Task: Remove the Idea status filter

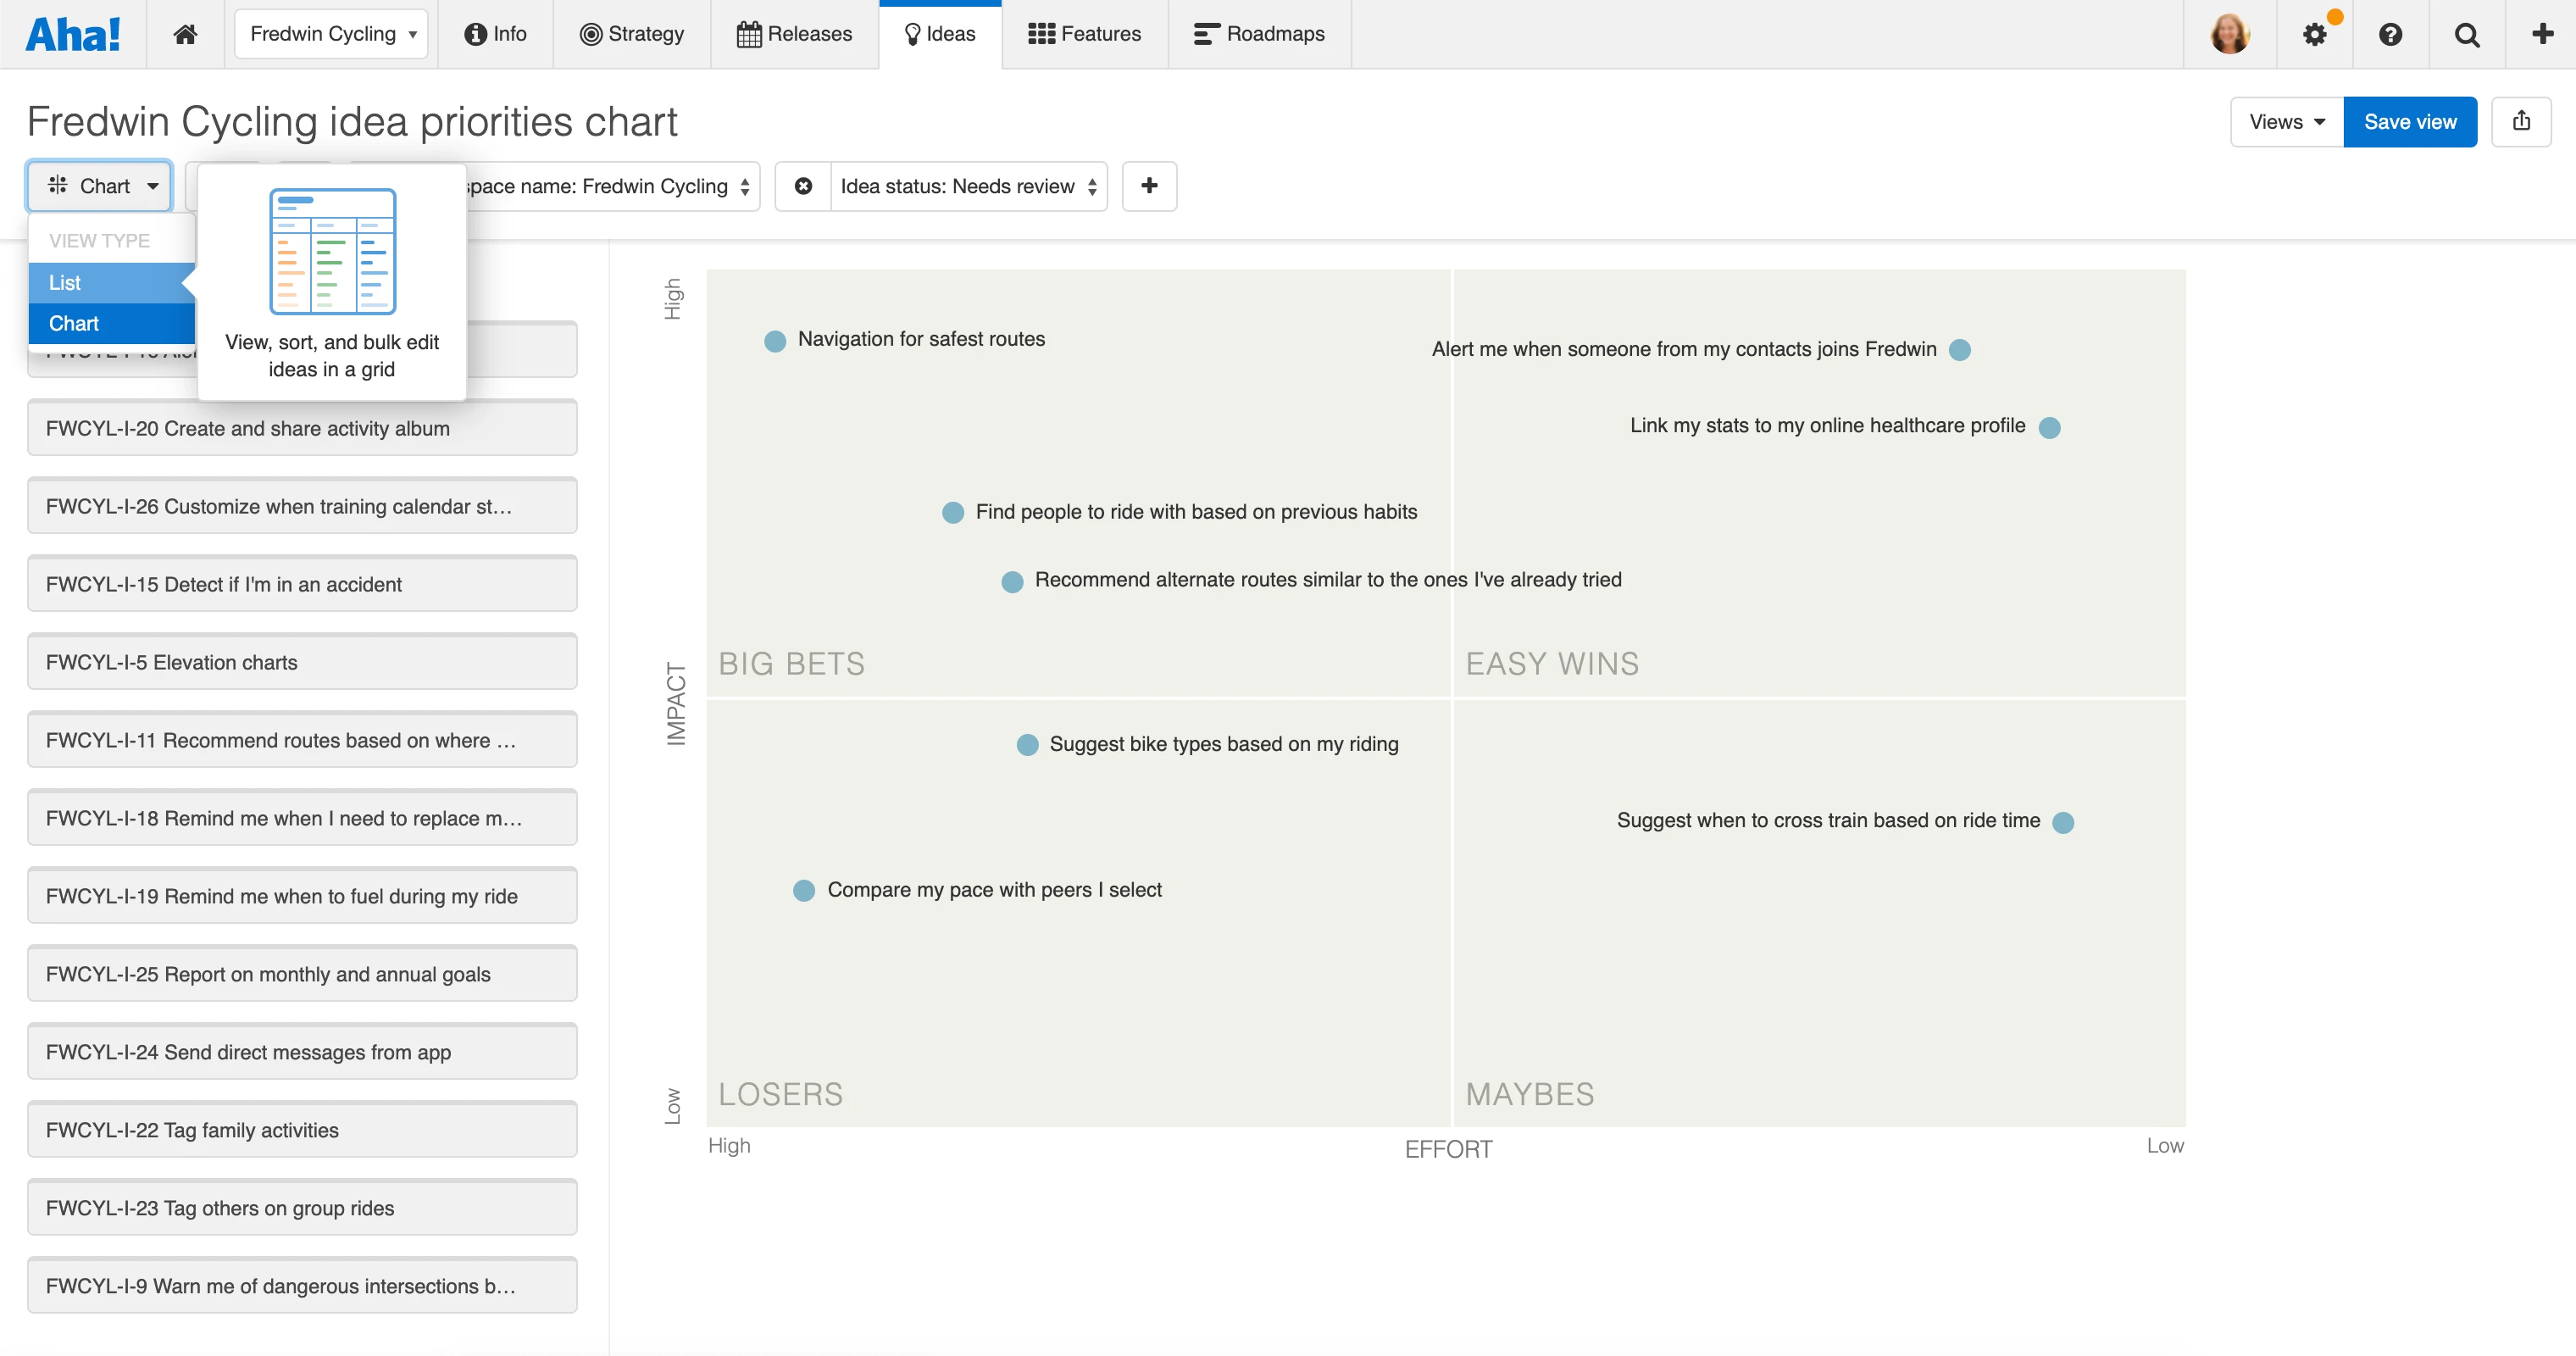Action: pos(803,186)
